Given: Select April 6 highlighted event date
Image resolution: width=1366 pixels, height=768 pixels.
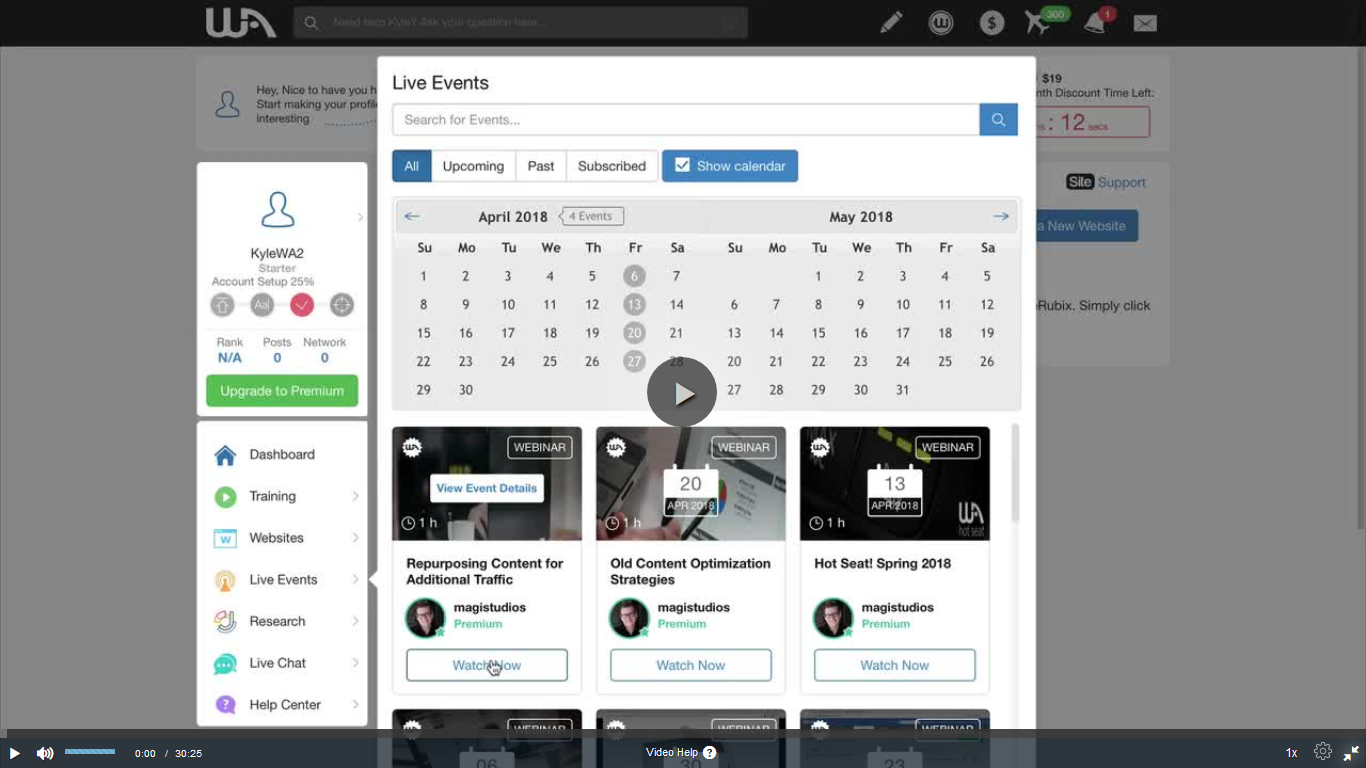Looking at the screenshot, I should [x=634, y=276].
